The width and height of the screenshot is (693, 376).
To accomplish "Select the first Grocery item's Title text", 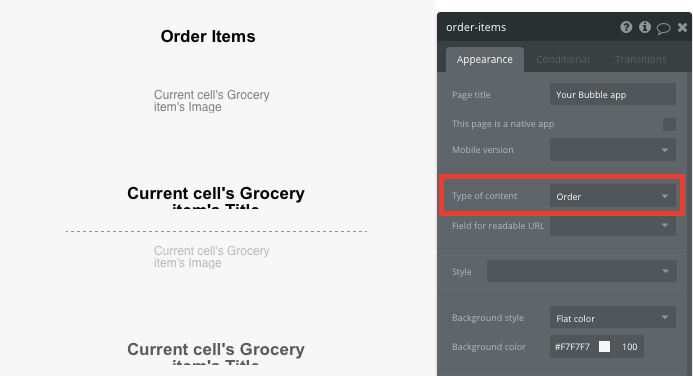I will pos(216,197).
